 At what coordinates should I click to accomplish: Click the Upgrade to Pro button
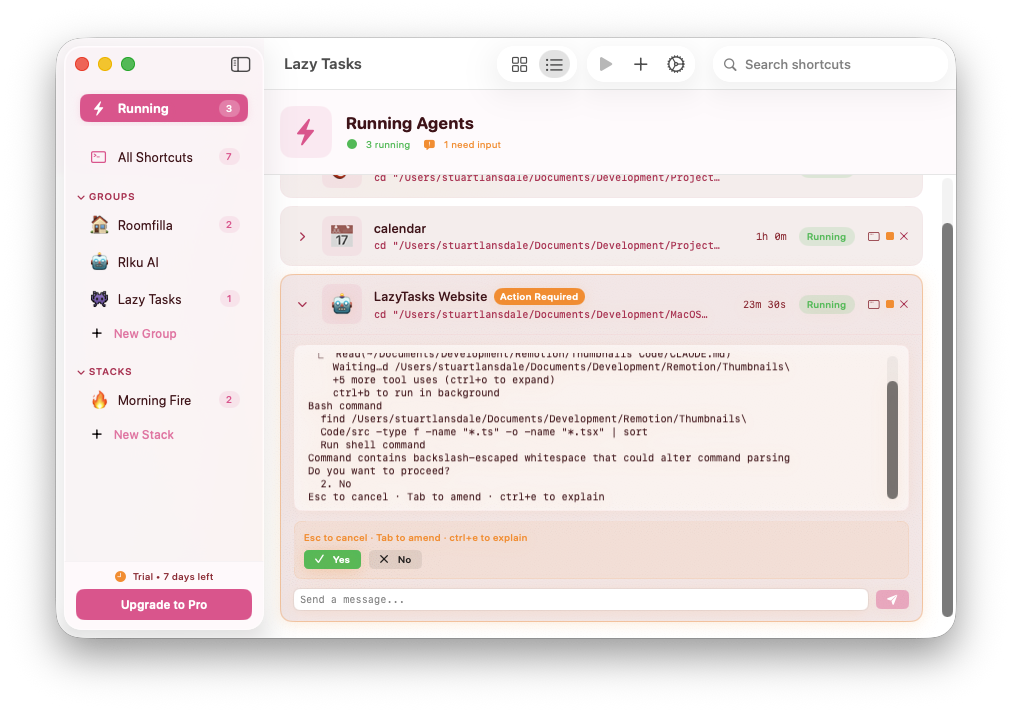coord(163,604)
